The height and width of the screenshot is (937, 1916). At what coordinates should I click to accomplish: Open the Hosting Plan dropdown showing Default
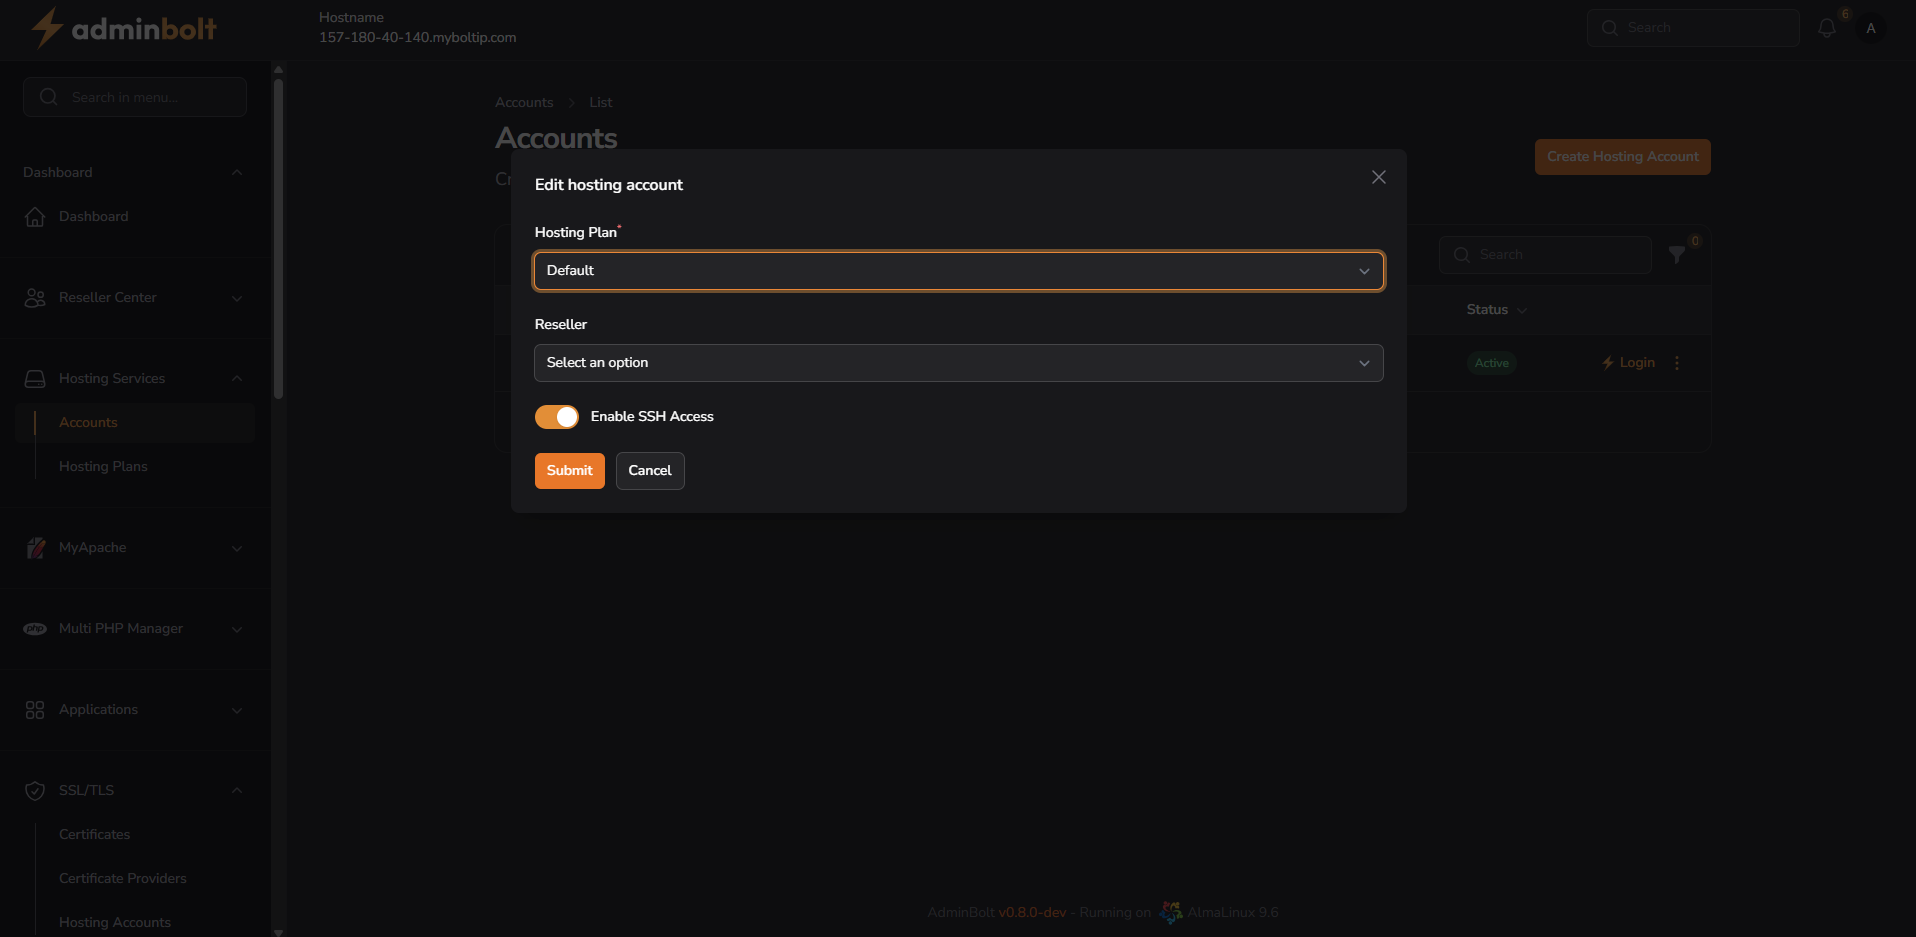(958, 271)
